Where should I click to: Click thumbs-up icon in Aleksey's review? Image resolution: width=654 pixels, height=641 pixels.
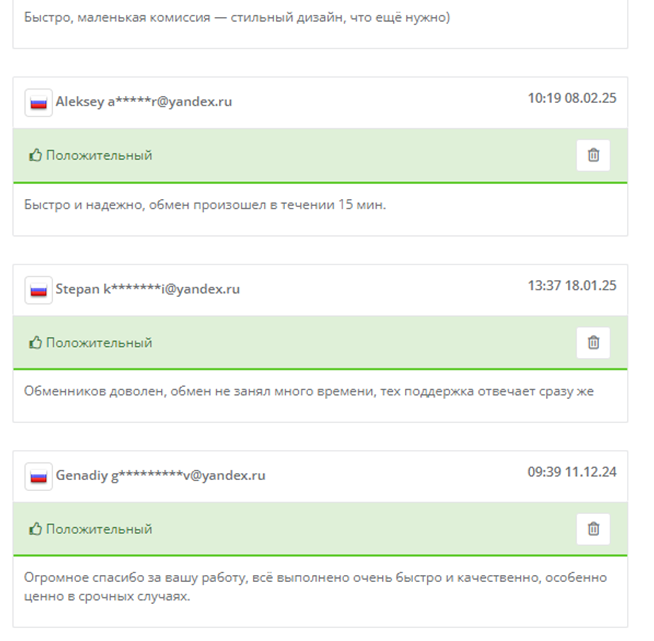[x=35, y=156]
